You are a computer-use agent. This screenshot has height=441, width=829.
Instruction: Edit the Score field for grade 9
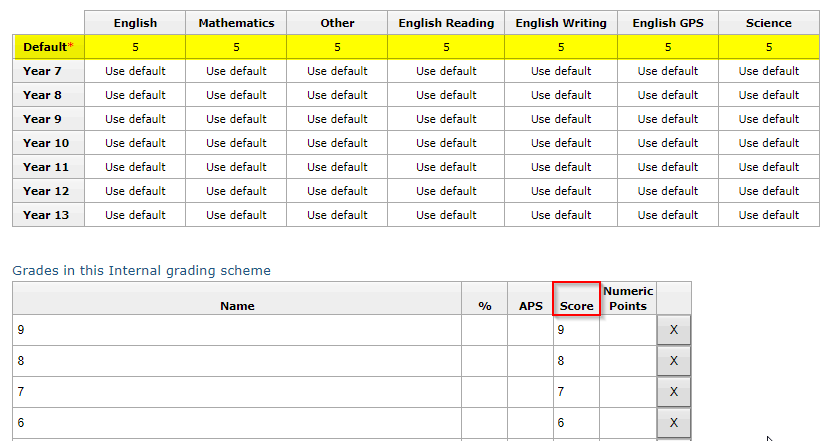tap(576, 330)
